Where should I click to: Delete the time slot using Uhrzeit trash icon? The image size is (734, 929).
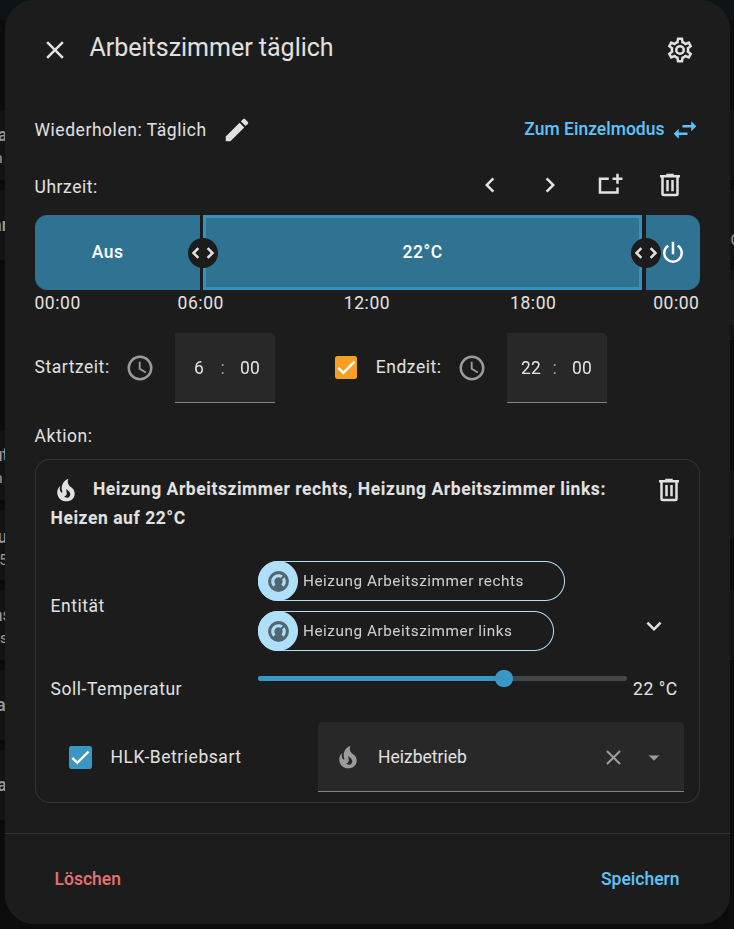[x=670, y=185]
